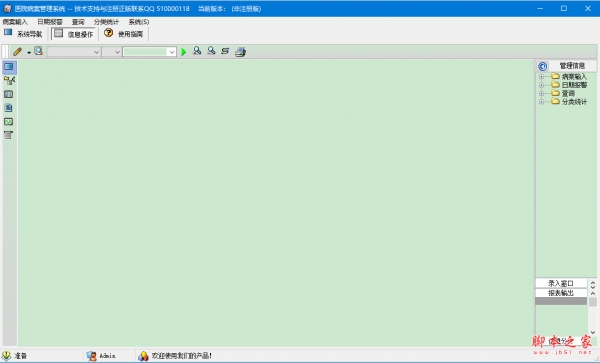
Task: Click the status bar 准备 indicator icon
Action: [x=6, y=356]
